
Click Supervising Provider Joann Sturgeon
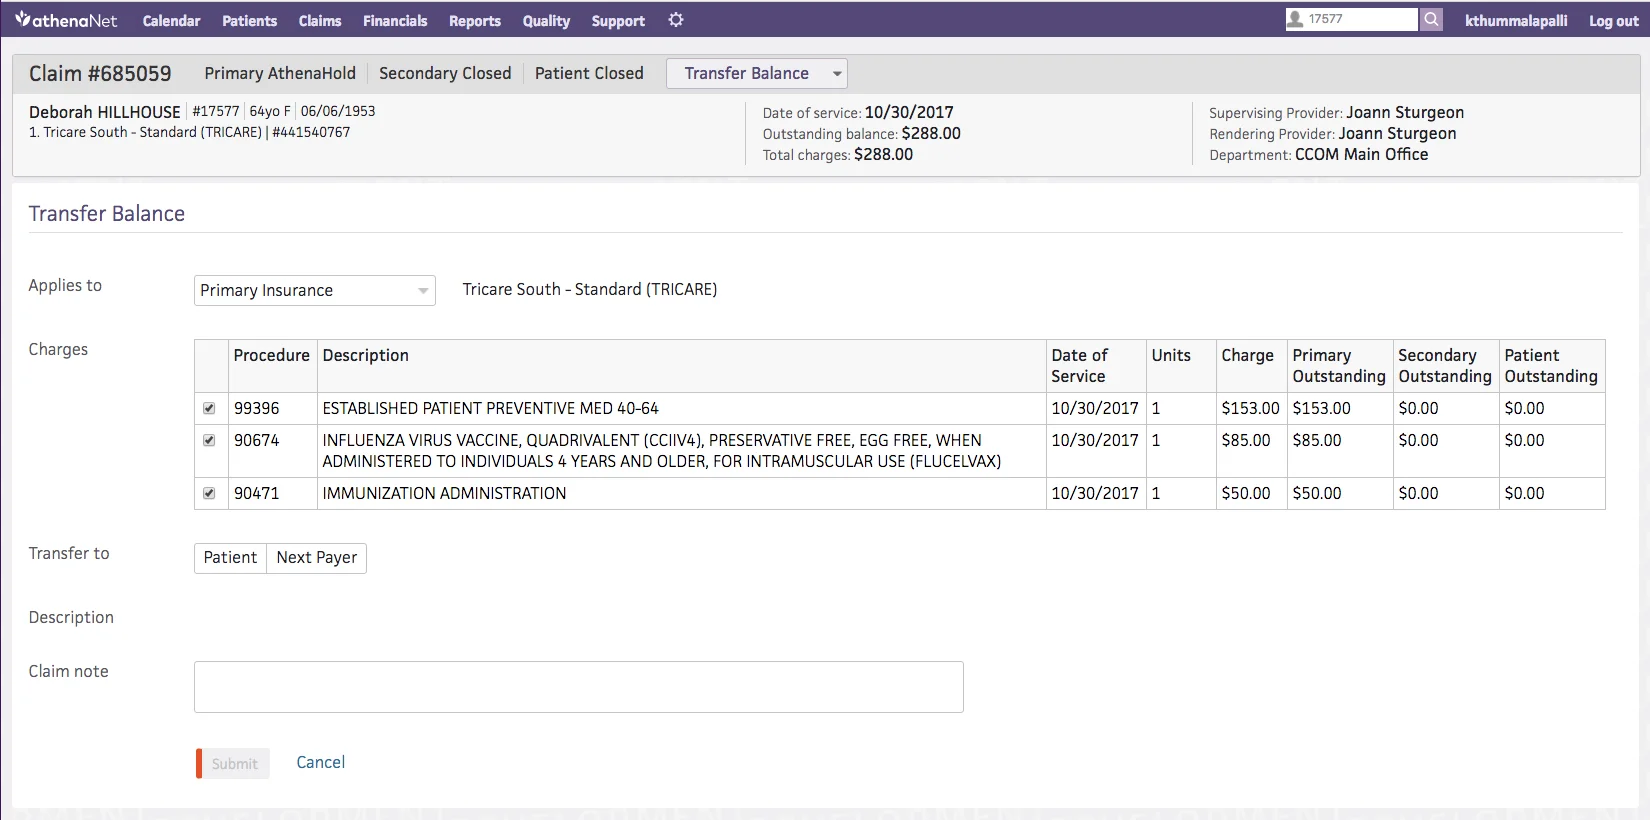(1405, 112)
